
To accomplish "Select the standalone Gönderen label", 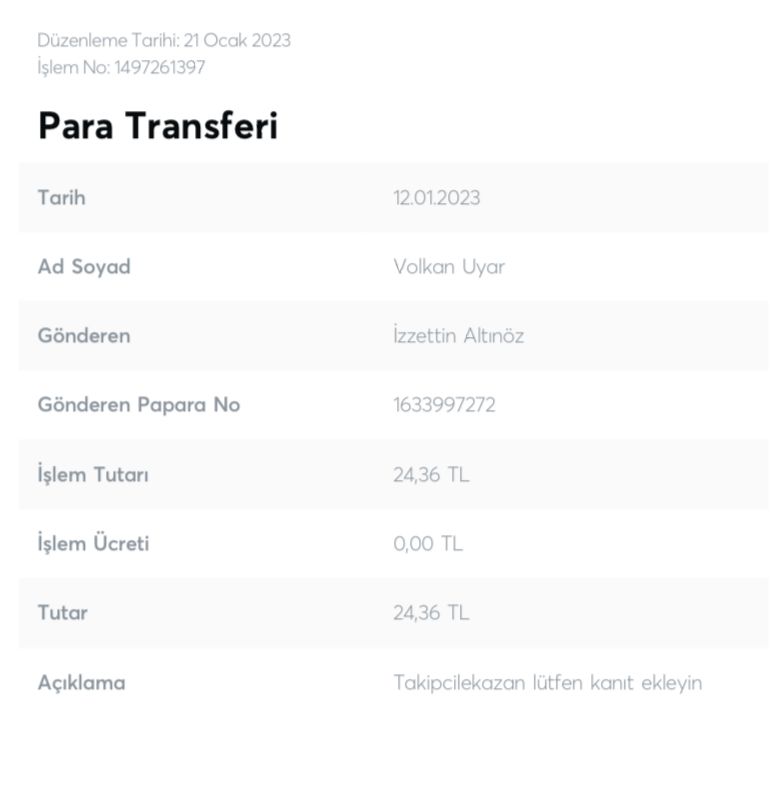I will 84,335.
